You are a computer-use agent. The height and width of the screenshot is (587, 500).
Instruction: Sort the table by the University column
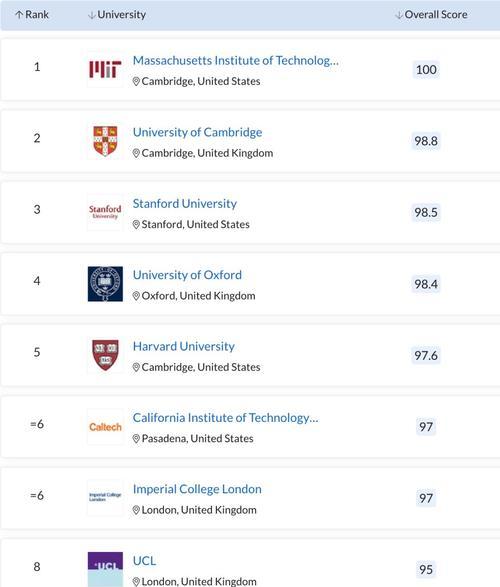[x=117, y=15]
